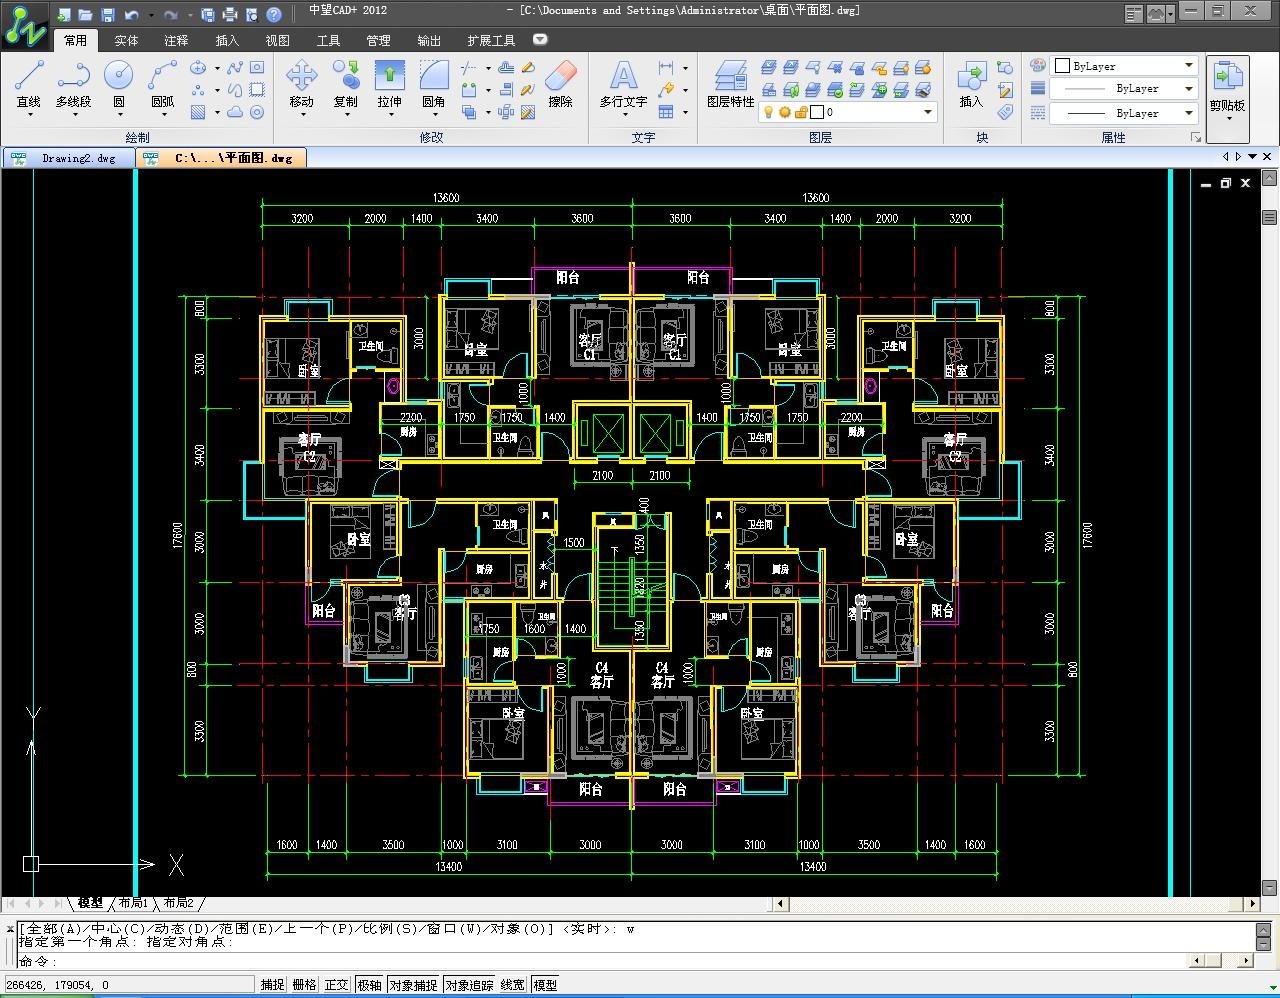Switch to the 注释 ribbon tab
The width and height of the screenshot is (1280, 998).
(x=176, y=41)
